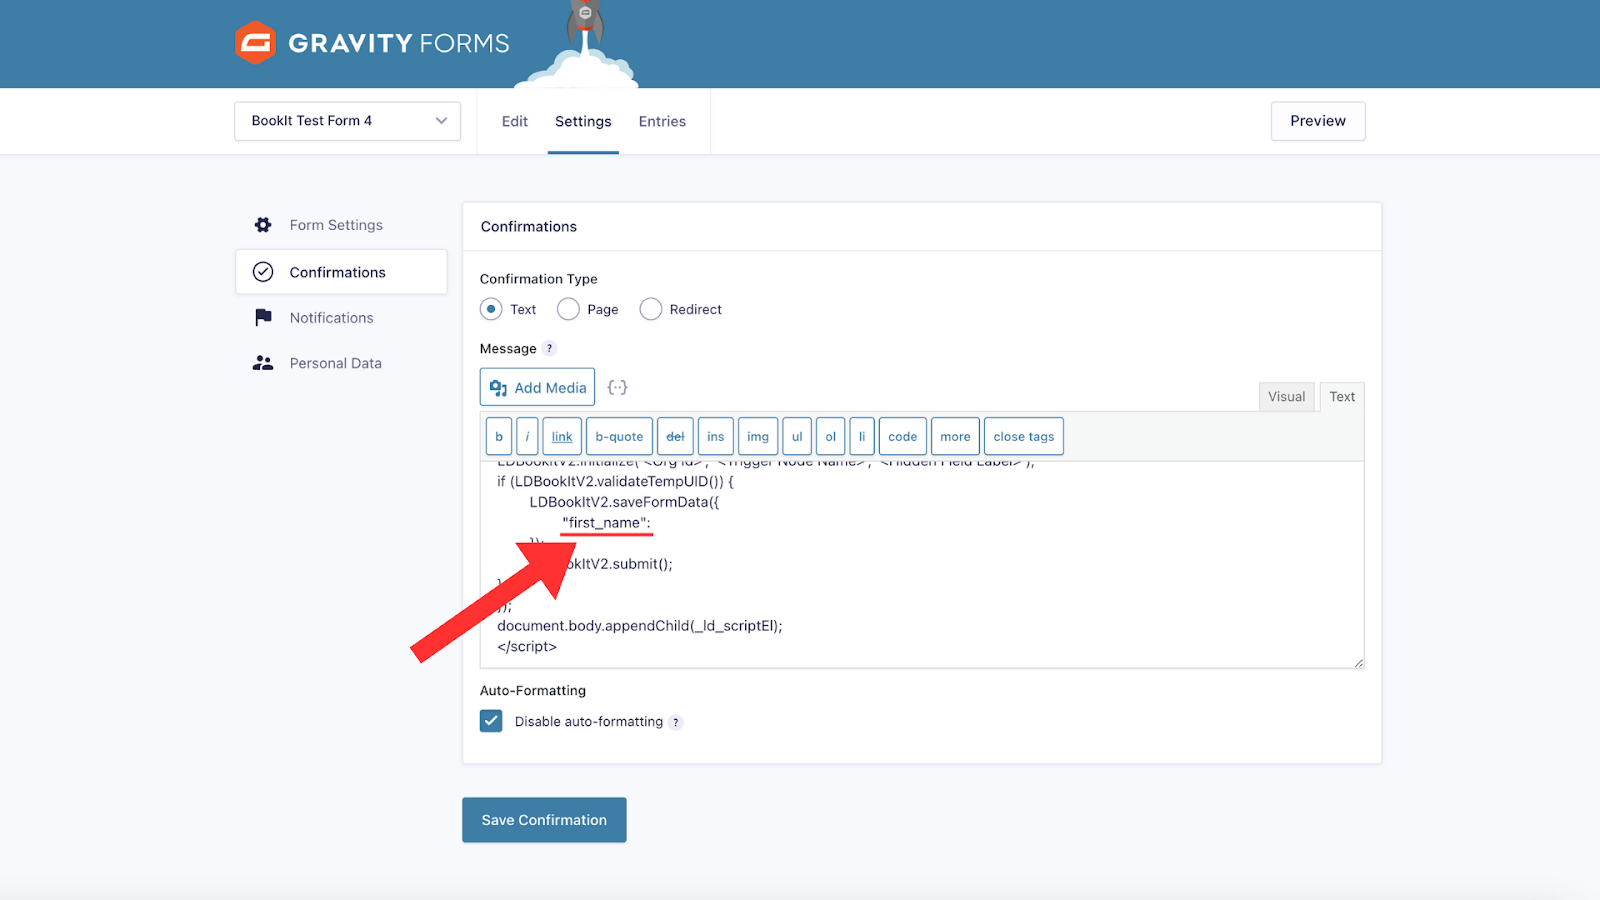Click the Preview button
The image size is (1600, 900).
pyautogui.click(x=1317, y=121)
